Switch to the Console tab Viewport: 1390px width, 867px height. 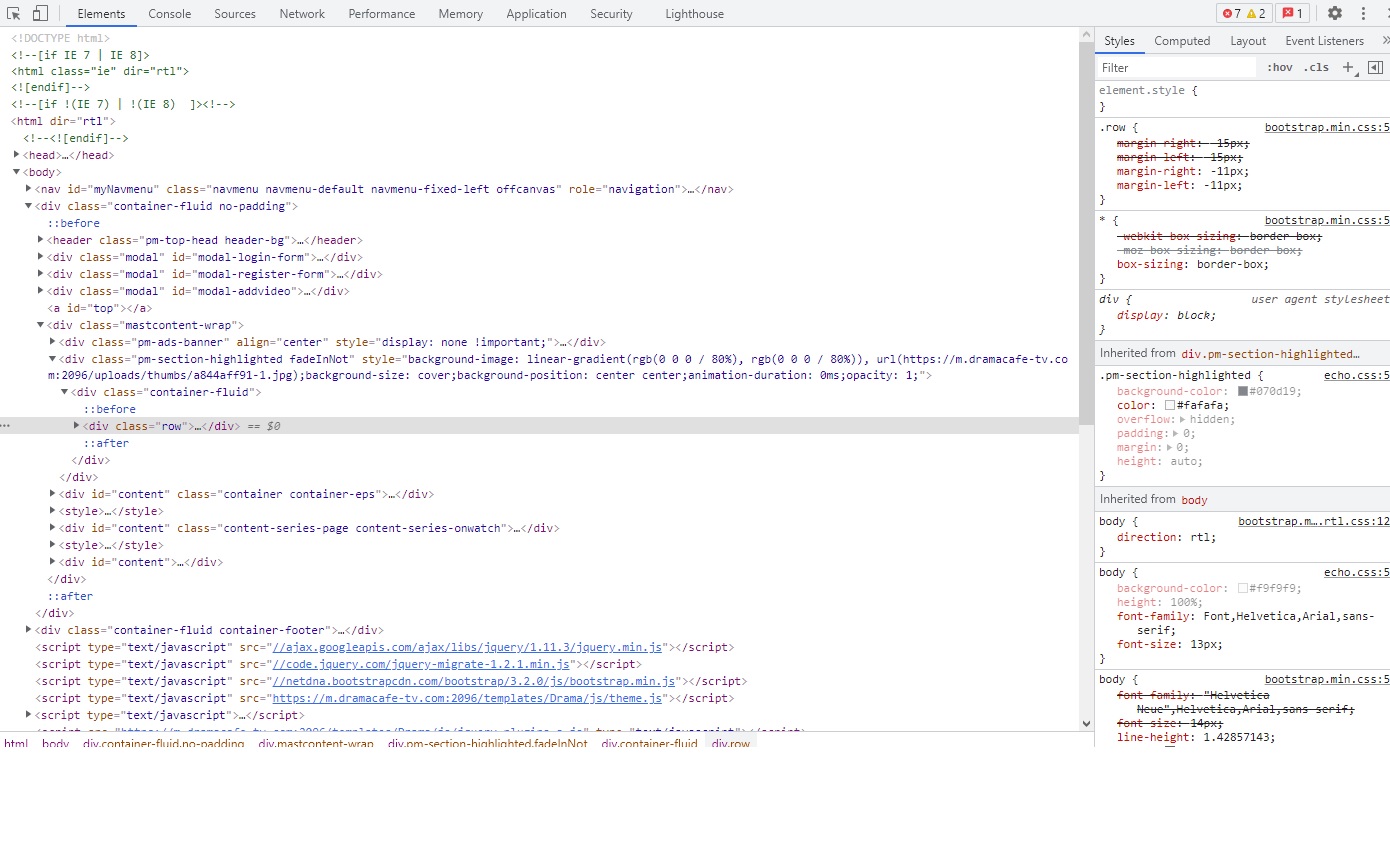pos(170,13)
